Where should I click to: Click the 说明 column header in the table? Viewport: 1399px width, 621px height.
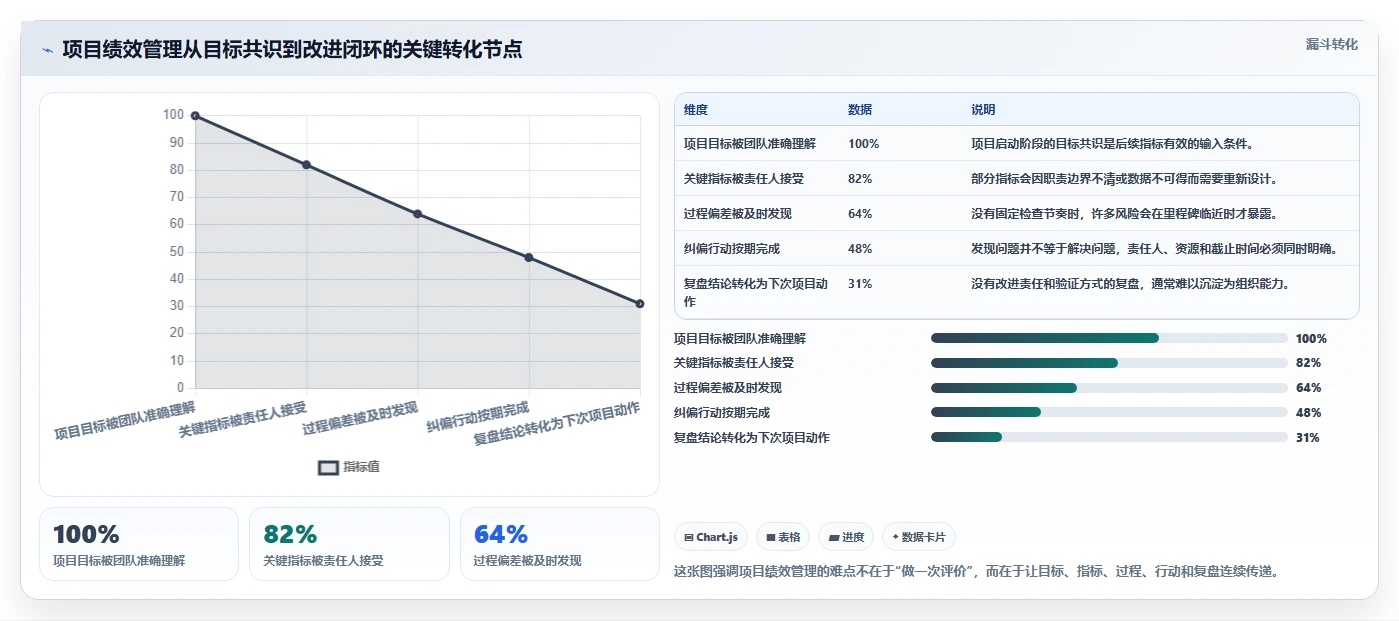983,110
